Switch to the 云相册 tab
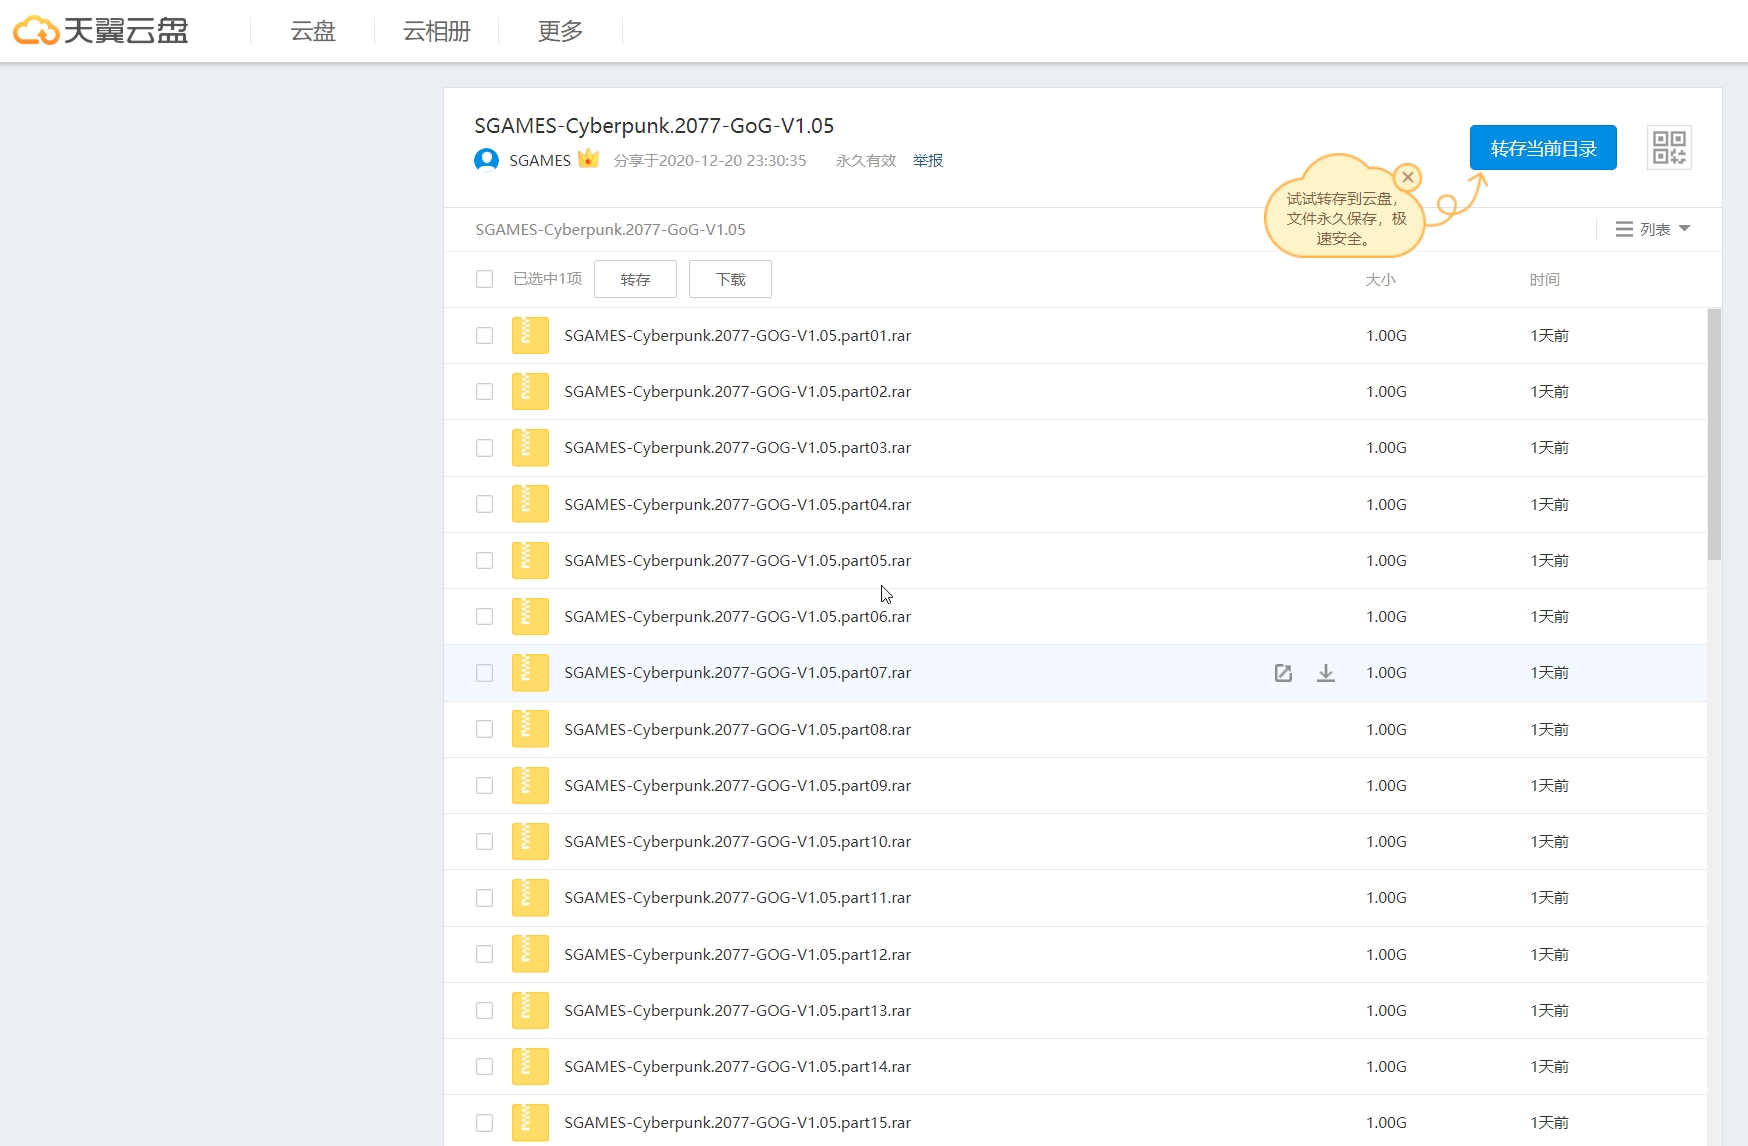Image resolution: width=1748 pixels, height=1146 pixels. [436, 31]
